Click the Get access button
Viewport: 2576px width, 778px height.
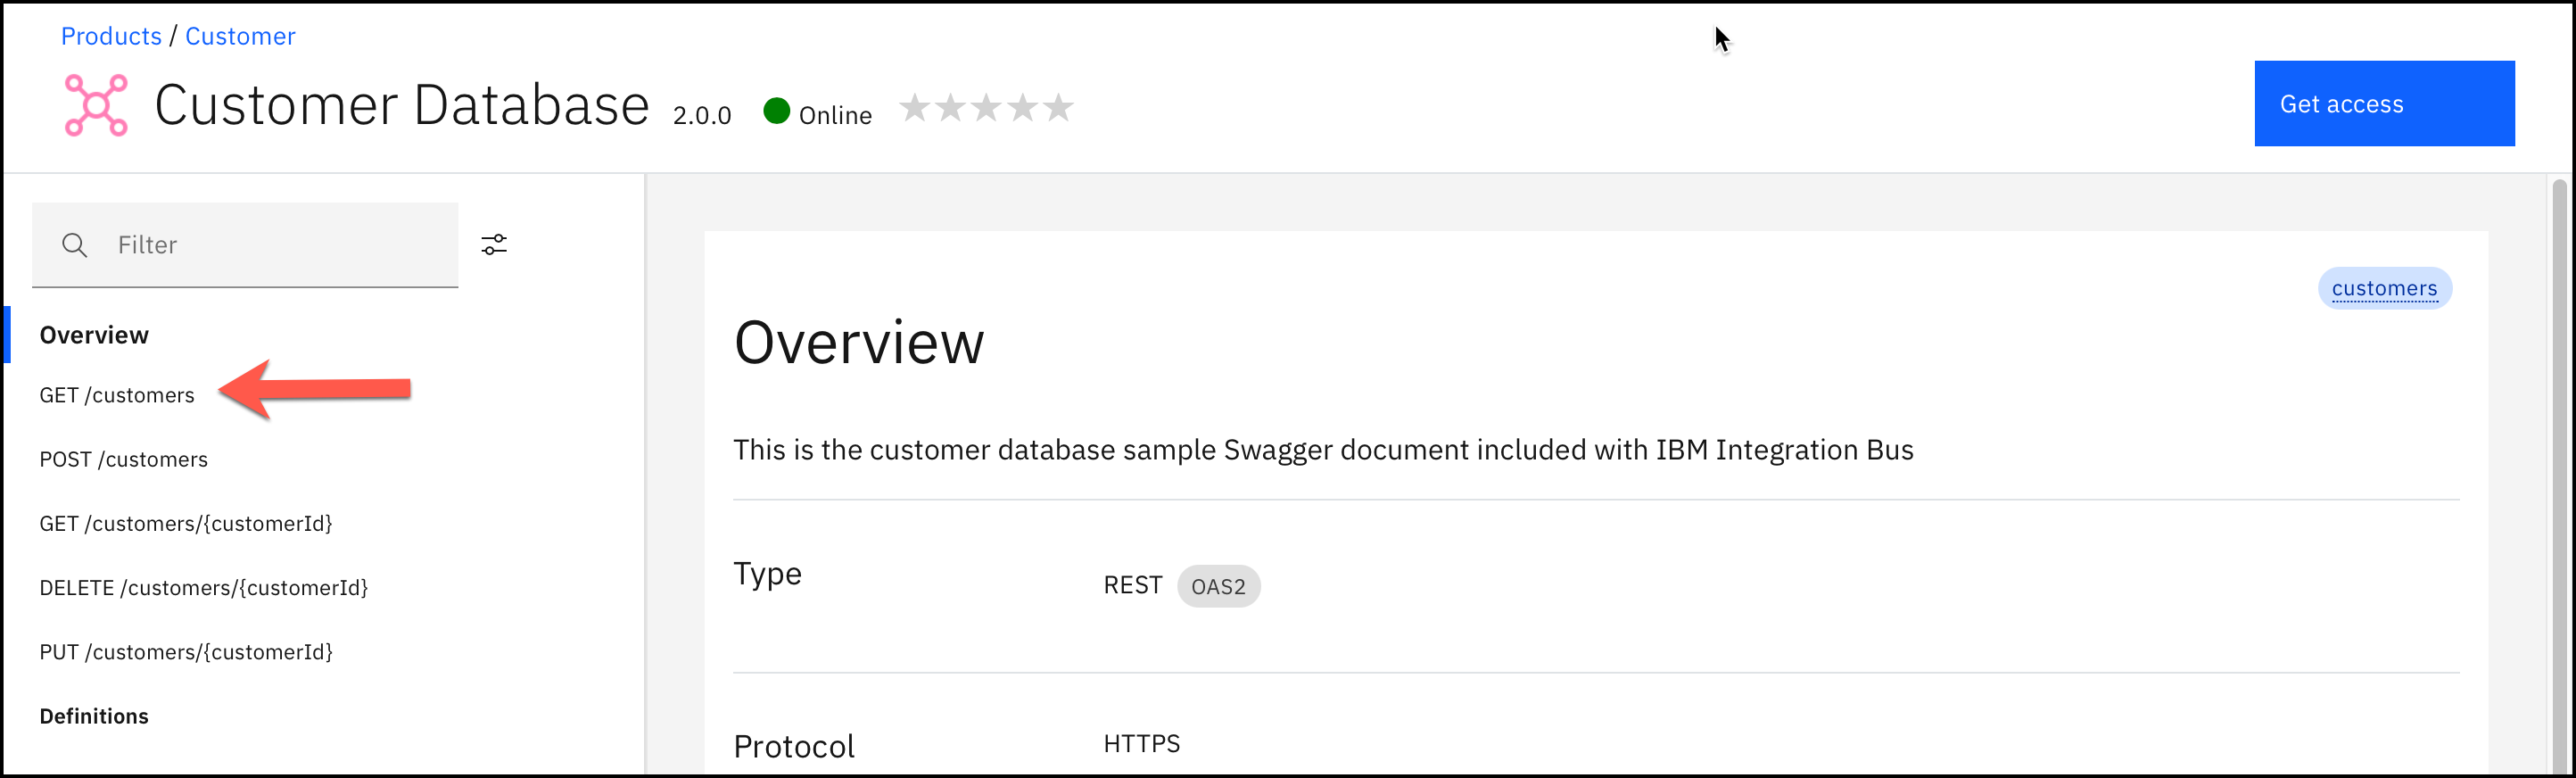(2383, 104)
